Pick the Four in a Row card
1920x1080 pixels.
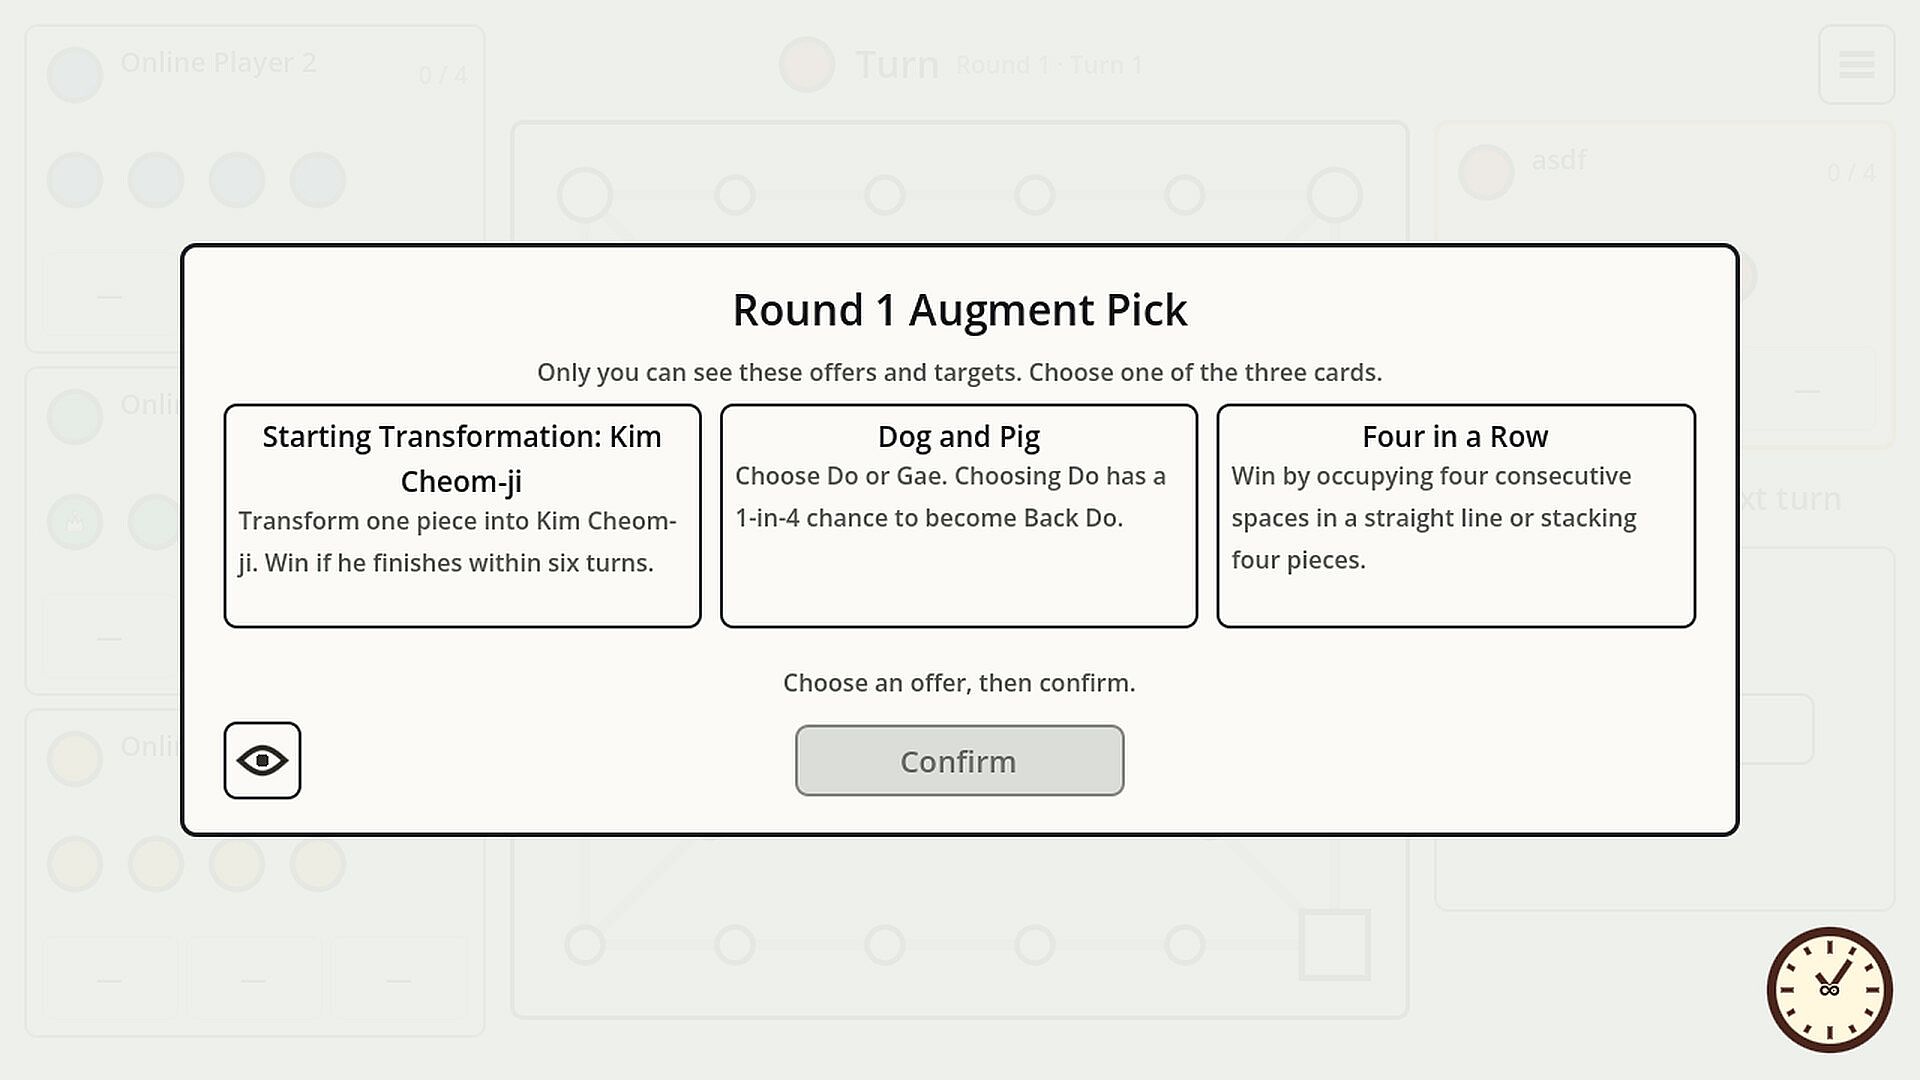tap(1455, 516)
